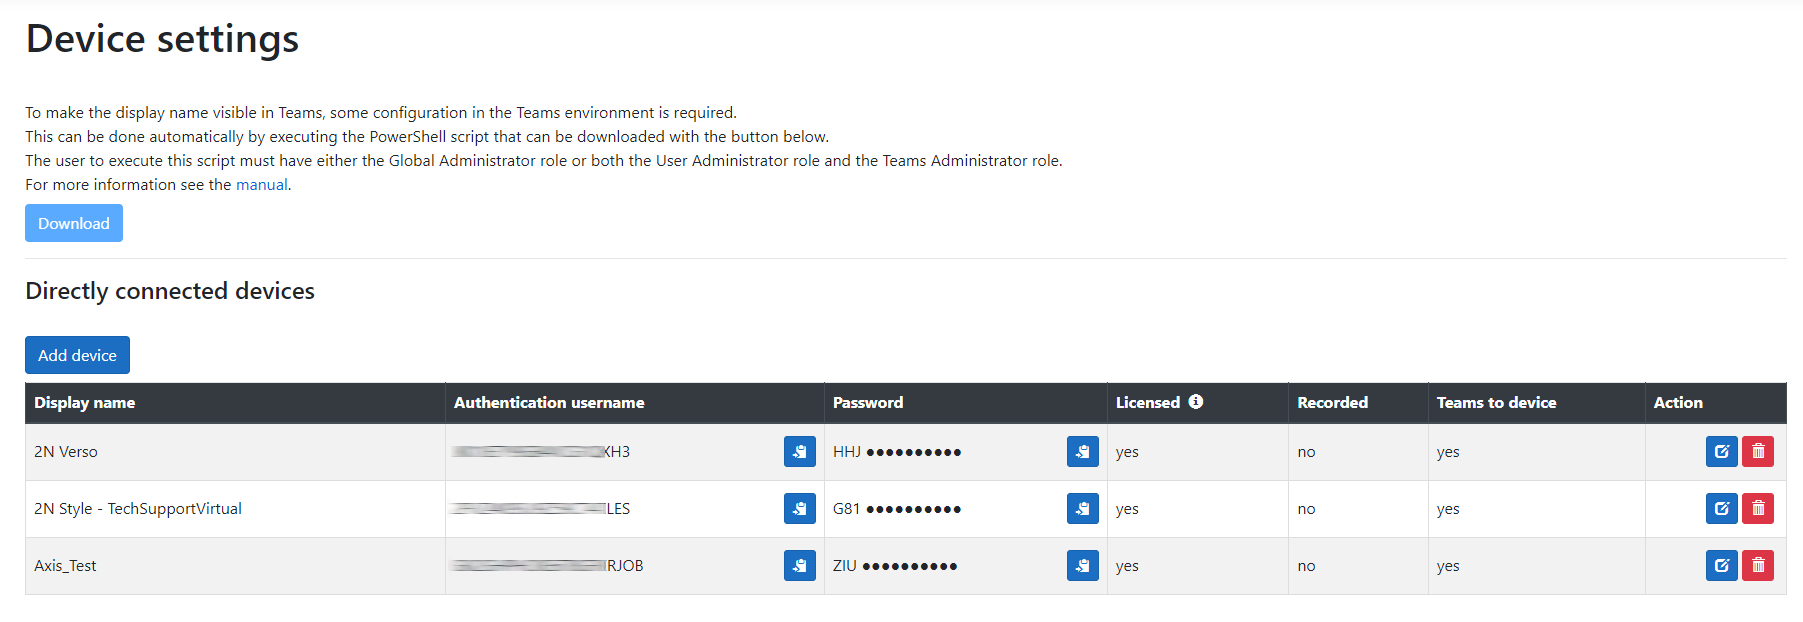
Task: Download the PowerShell script
Action: 74,223
